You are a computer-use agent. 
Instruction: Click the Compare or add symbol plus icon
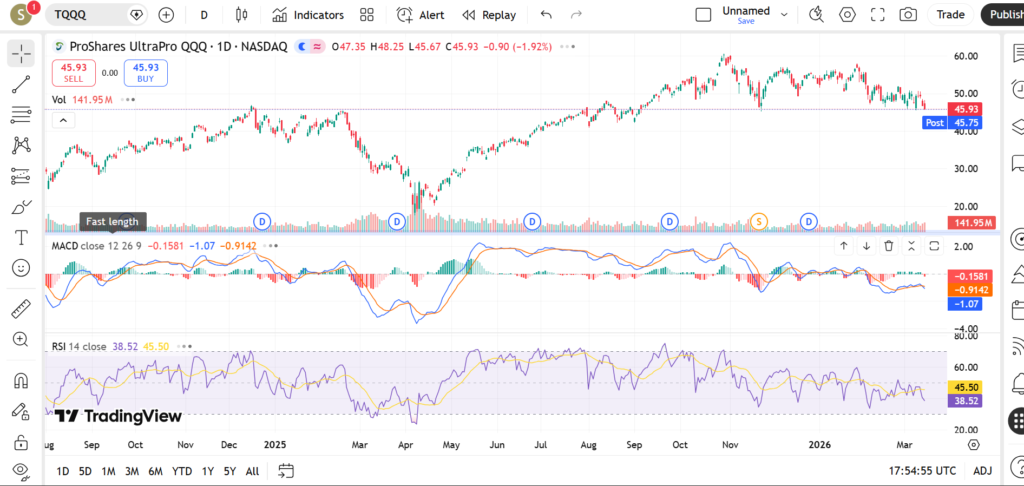click(x=166, y=15)
